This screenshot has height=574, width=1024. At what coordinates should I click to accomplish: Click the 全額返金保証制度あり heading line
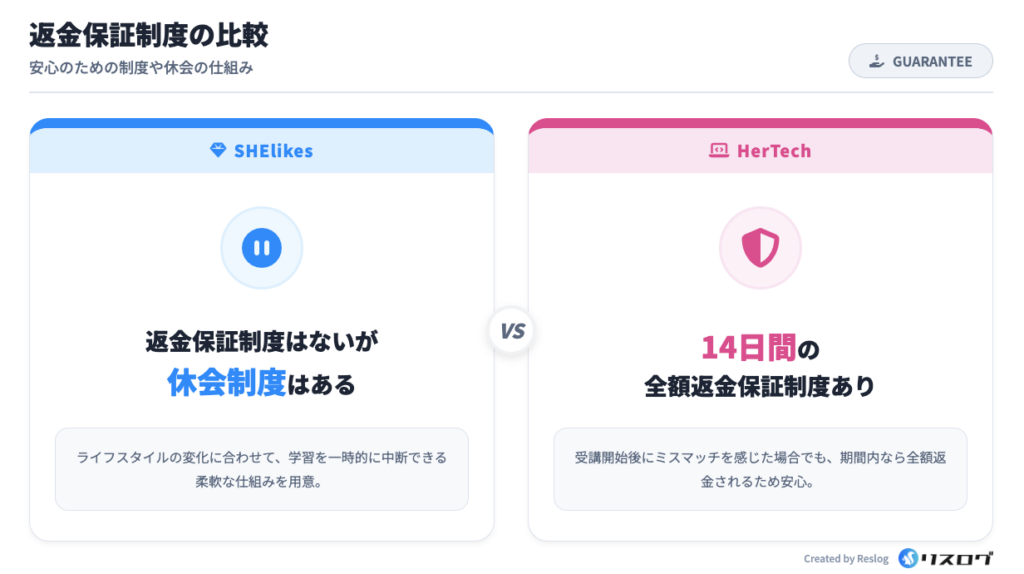[760, 387]
